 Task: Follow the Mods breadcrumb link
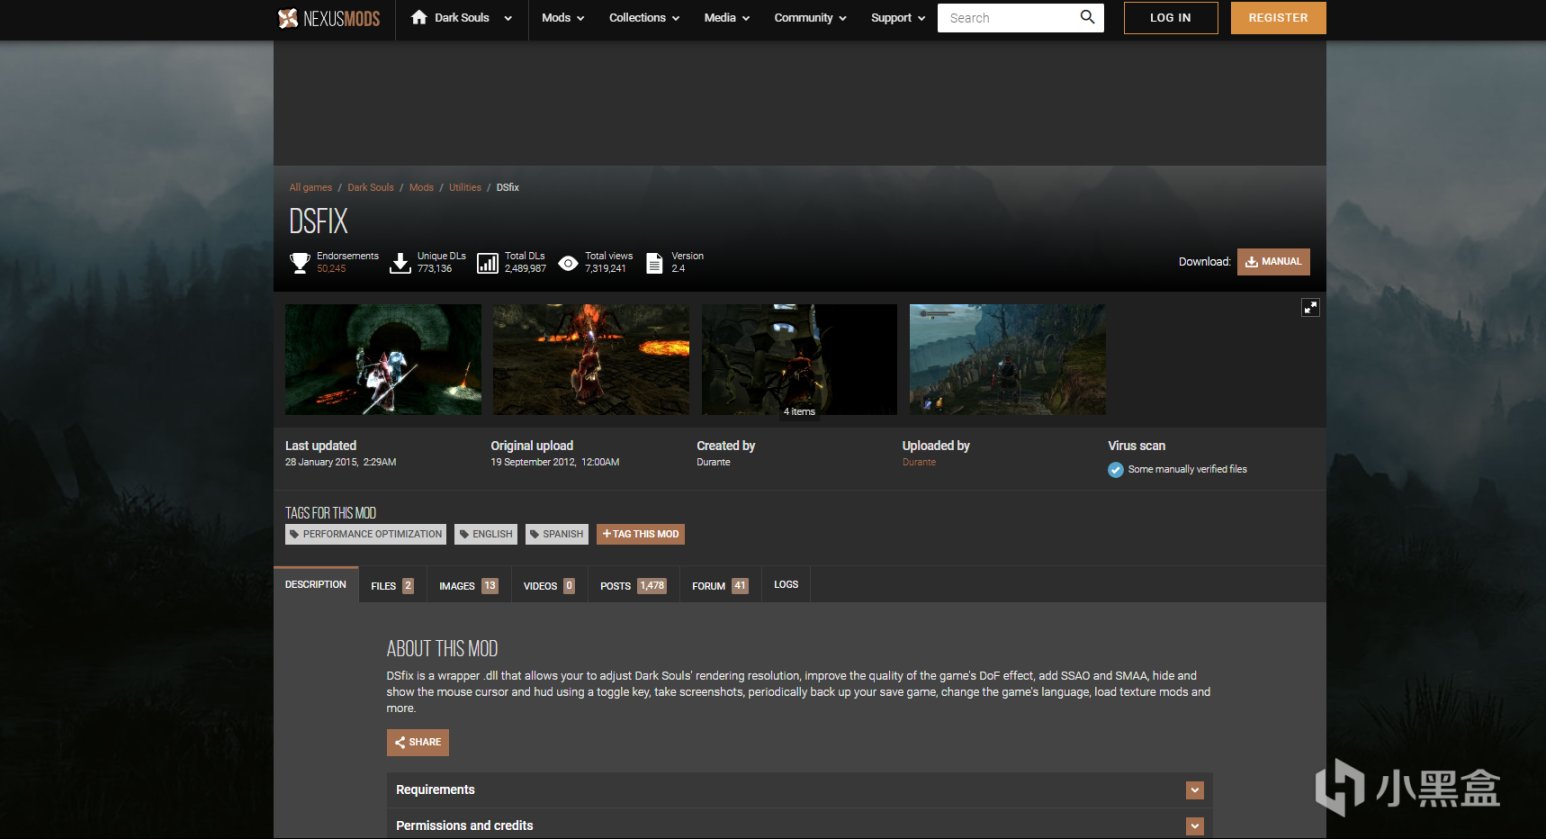[x=421, y=187]
